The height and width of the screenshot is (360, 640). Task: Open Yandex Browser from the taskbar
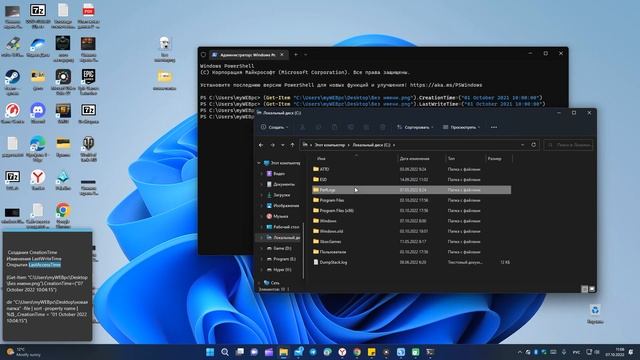(342, 352)
